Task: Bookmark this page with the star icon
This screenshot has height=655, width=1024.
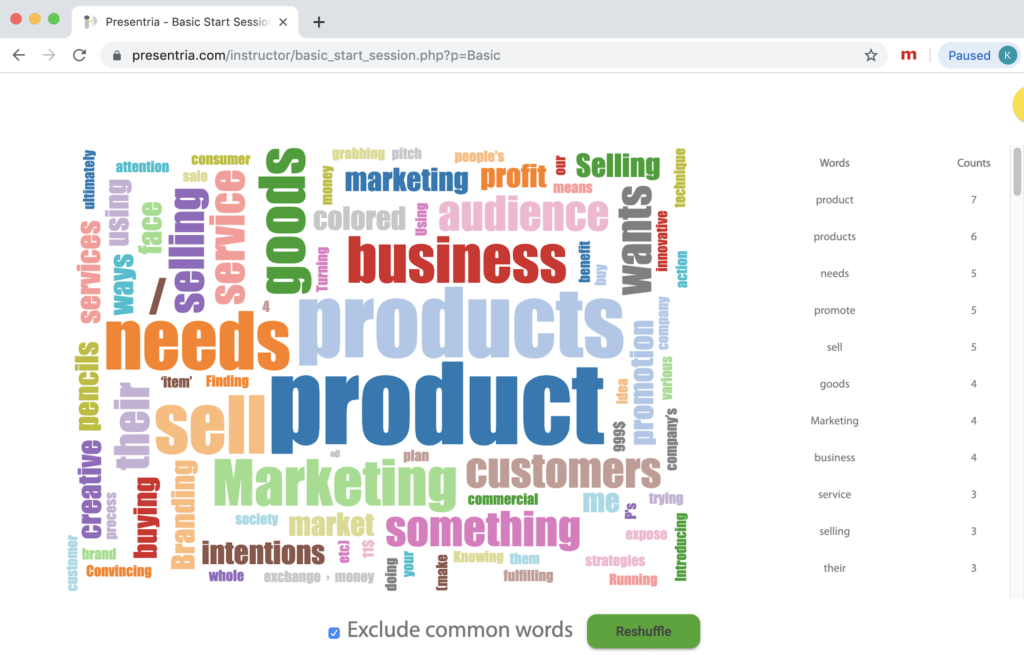Action: point(871,56)
